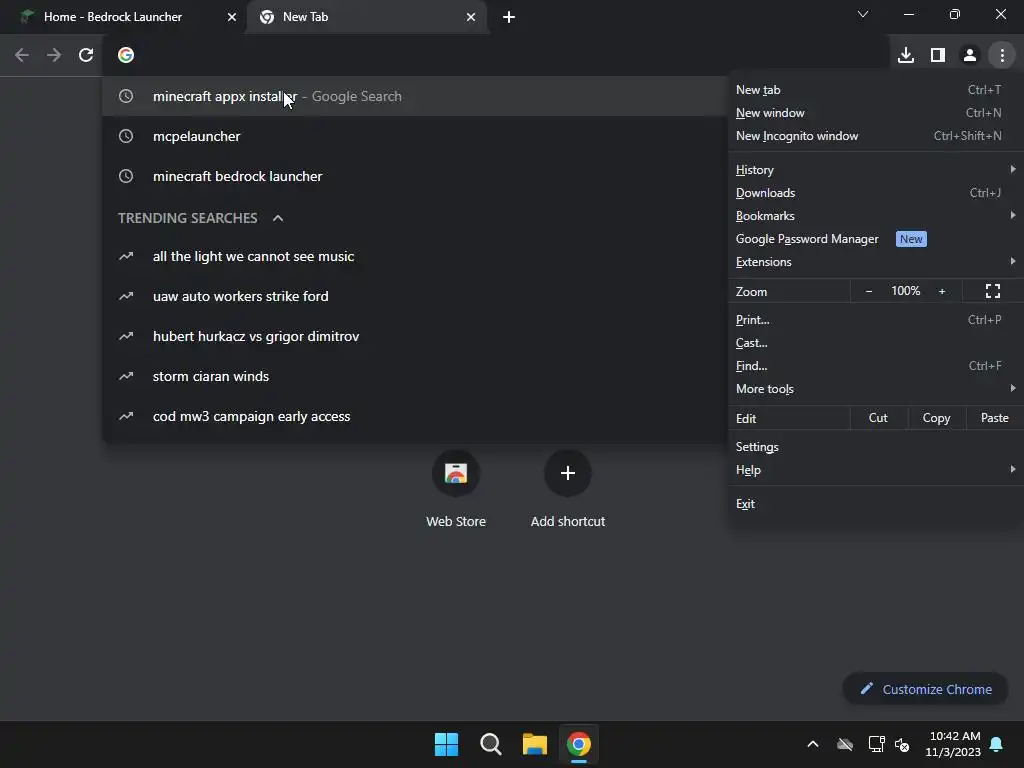Open the taskbar clock and date

pyautogui.click(x=953, y=744)
